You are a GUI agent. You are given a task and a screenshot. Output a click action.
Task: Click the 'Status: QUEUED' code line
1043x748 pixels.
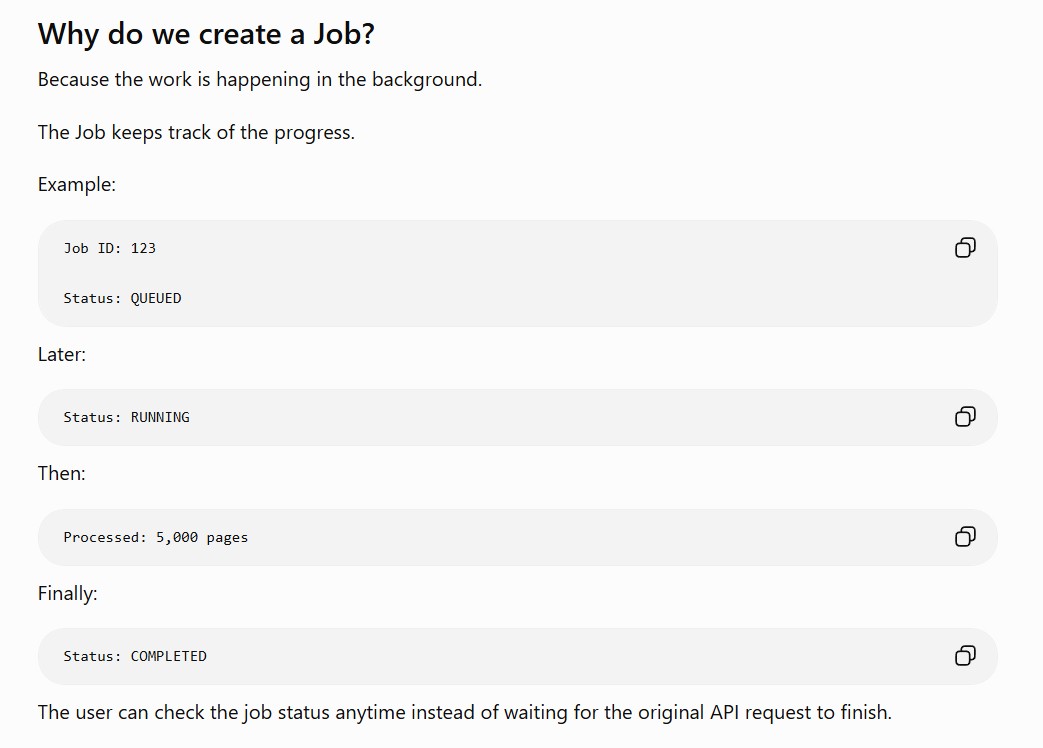pyautogui.click(x=122, y=298)
